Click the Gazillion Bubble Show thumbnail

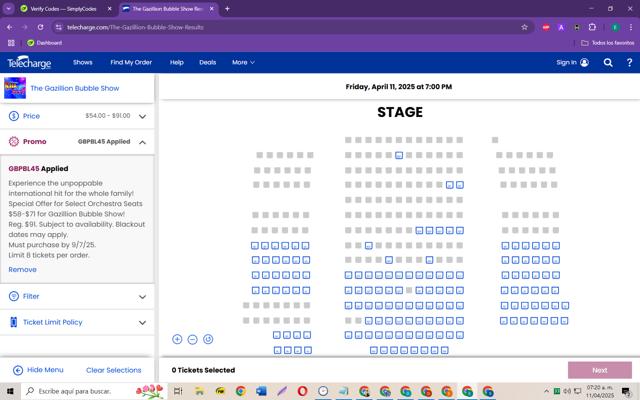tap(15, 88)
